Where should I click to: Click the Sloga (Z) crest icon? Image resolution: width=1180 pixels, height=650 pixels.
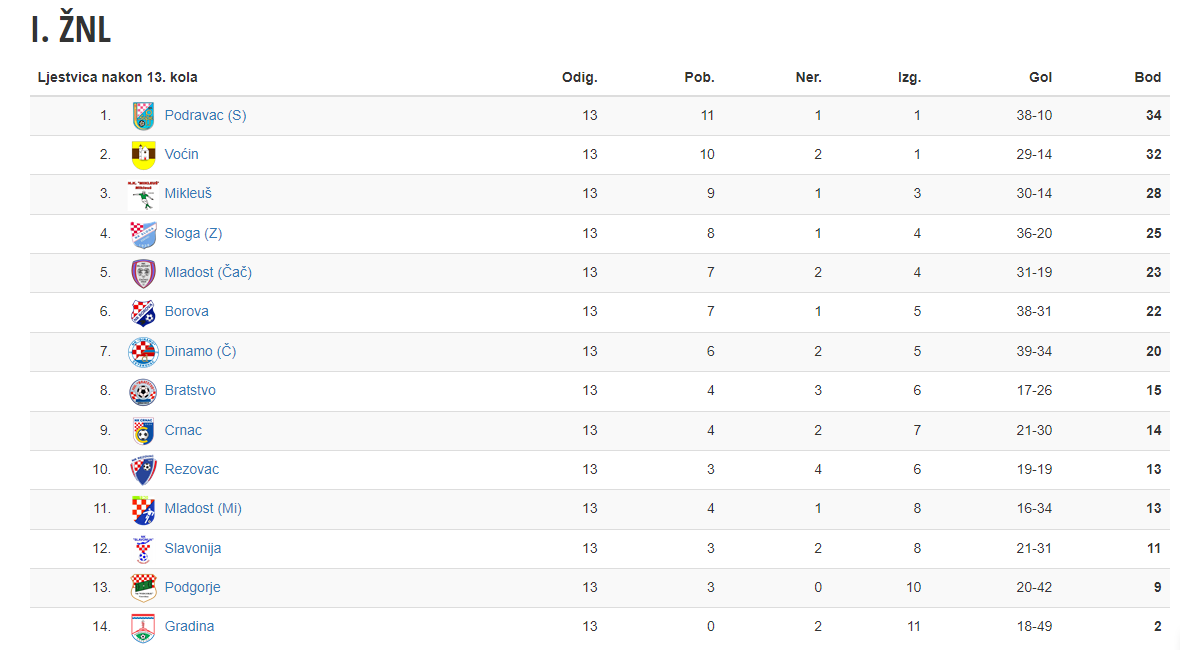(x=143, y=234)
